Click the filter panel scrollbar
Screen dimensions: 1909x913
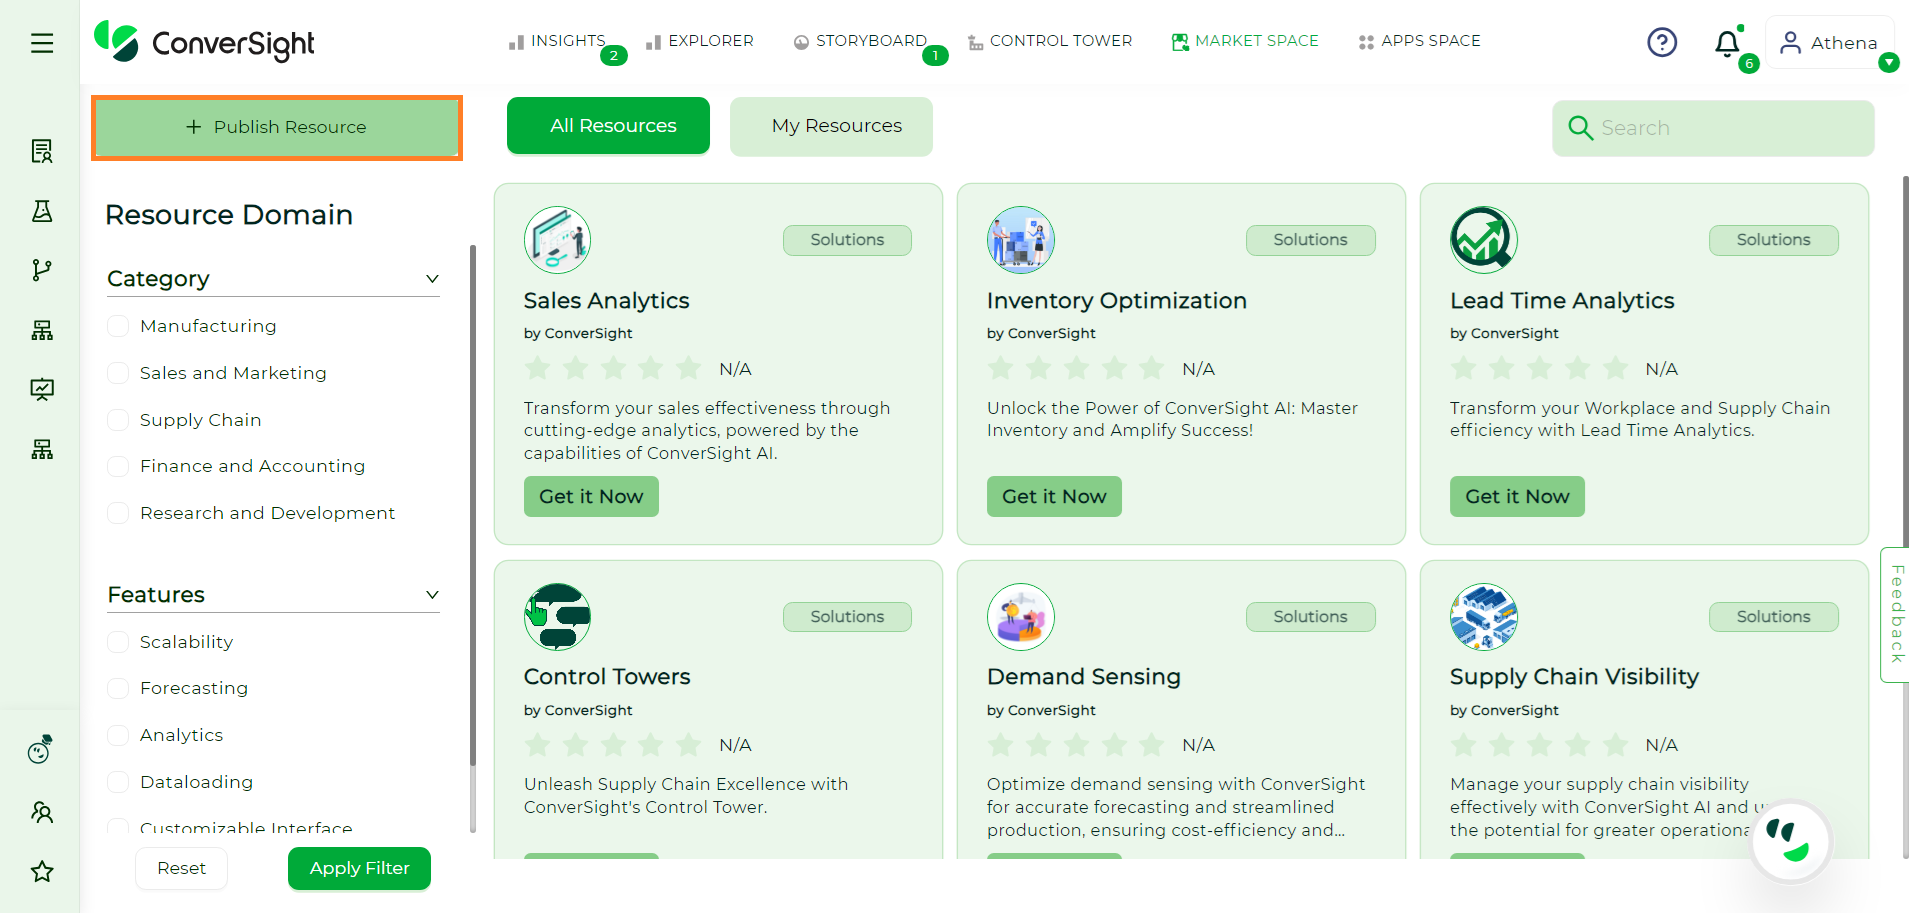tap(473, 505)
